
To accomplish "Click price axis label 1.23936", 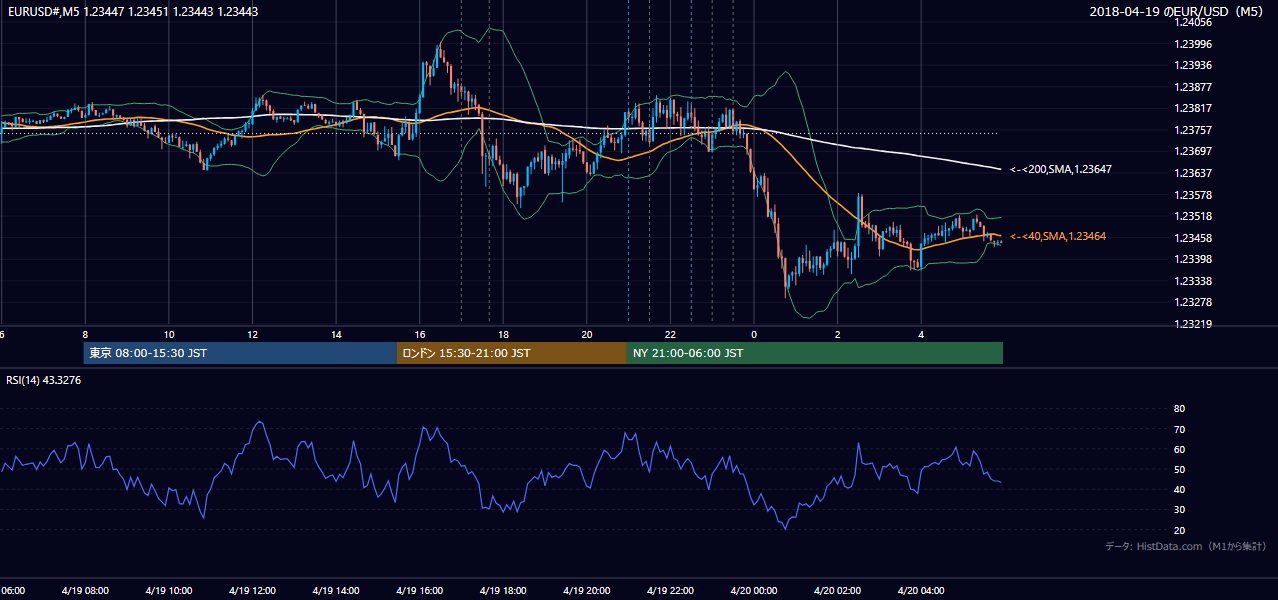I will tap(1195, 65).
